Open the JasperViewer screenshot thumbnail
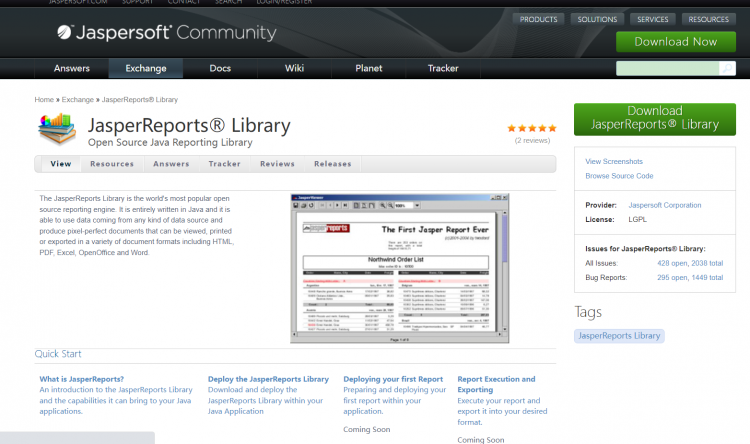The image size is (750, 444). (399, 268)
